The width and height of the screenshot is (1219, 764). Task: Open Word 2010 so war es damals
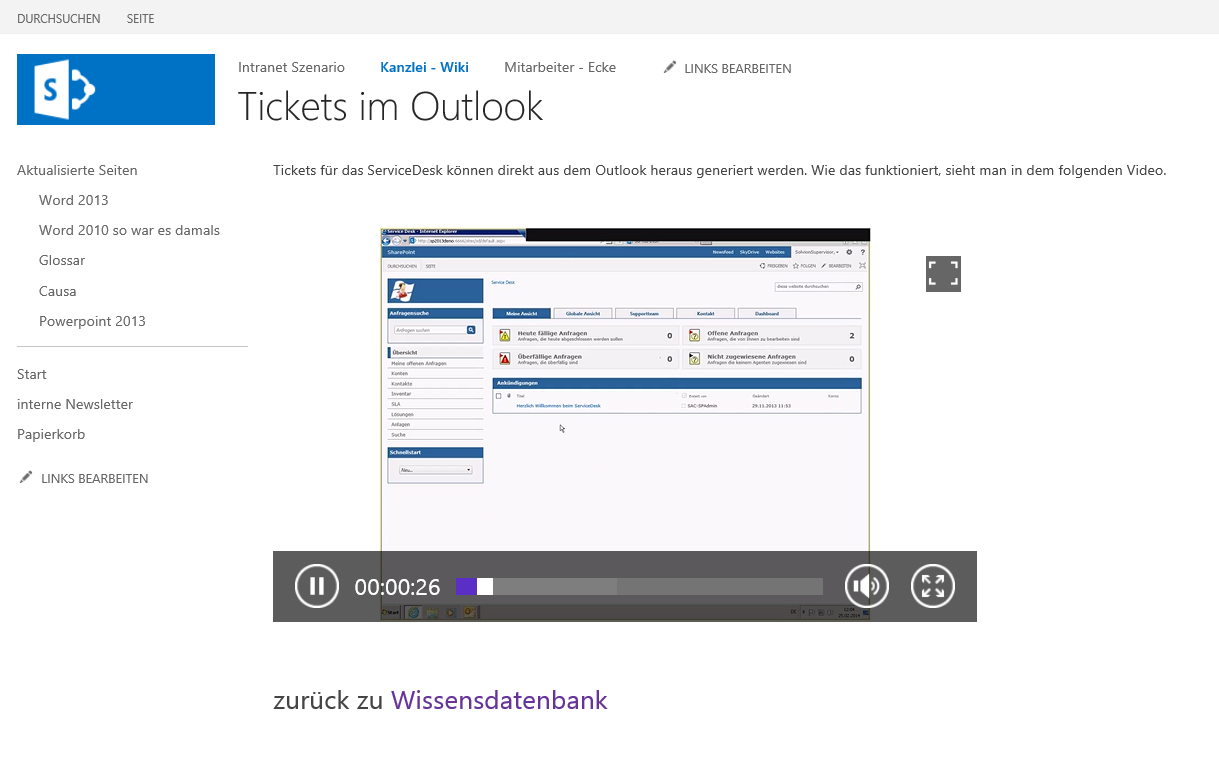[129, 230]
